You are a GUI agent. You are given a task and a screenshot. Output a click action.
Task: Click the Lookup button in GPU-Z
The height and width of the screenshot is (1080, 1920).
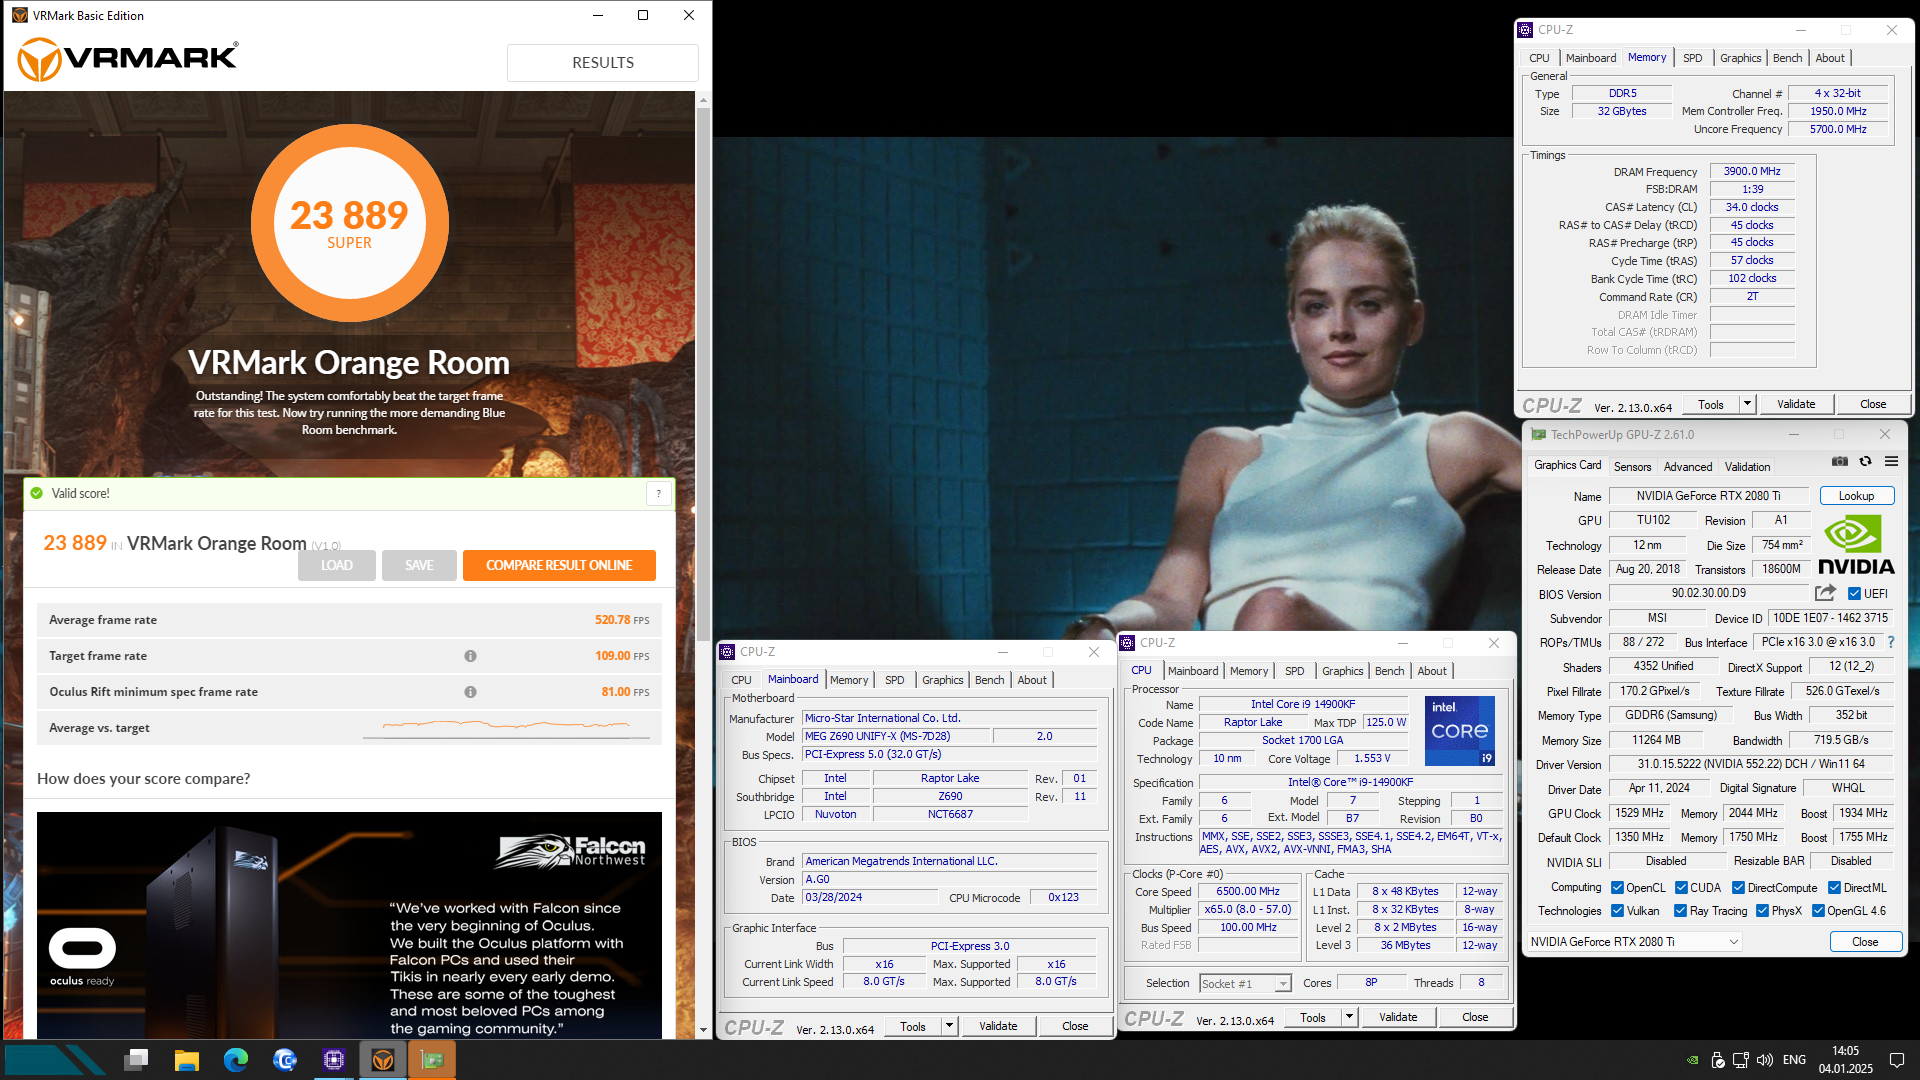(1856, 496)
